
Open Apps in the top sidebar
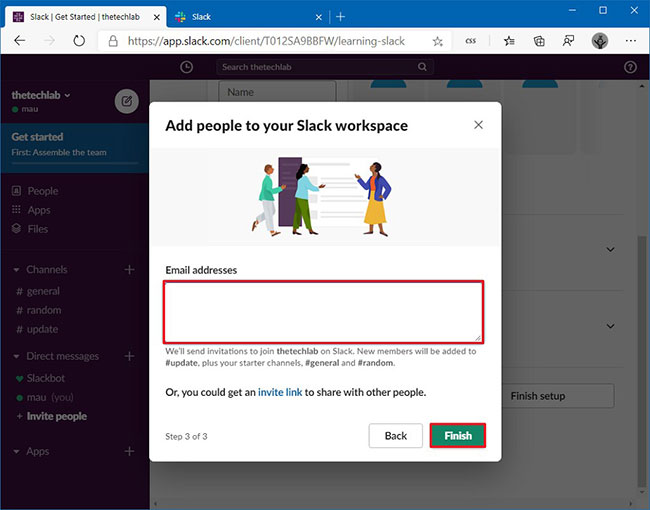(x=39, y=210)
